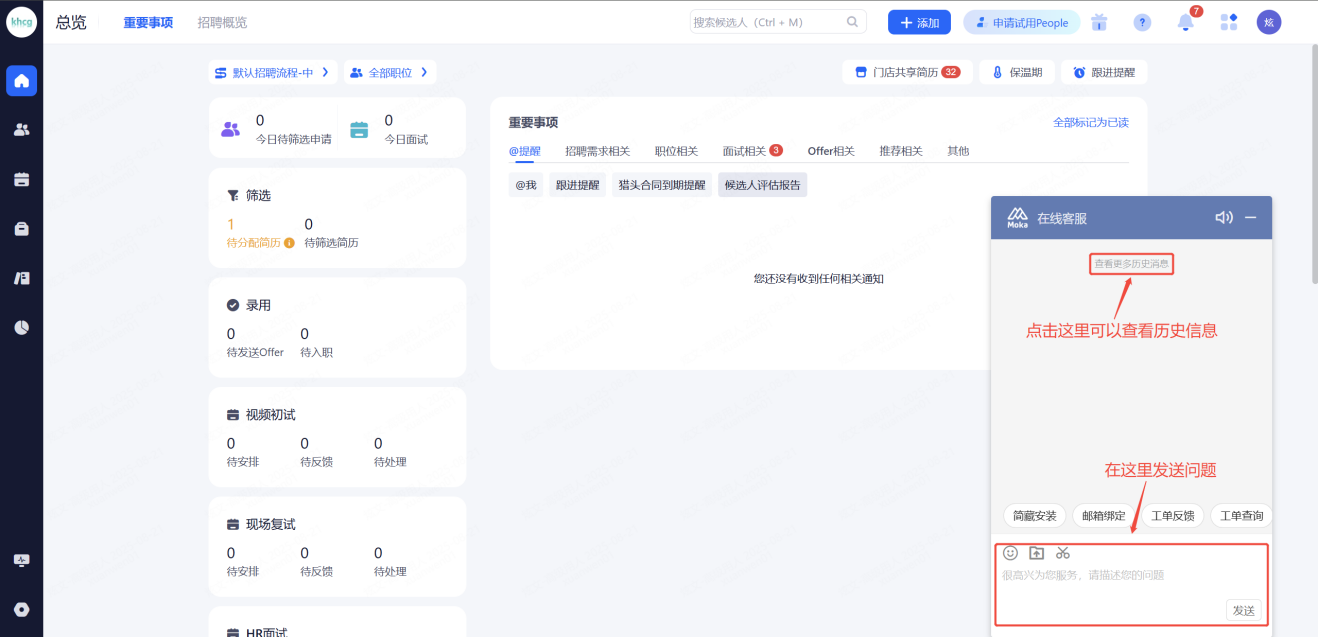The width and height of the screenshot is (1318, 637).
Task: Switch to the 招聘概览 tab
Action: (x=222, y=23)
